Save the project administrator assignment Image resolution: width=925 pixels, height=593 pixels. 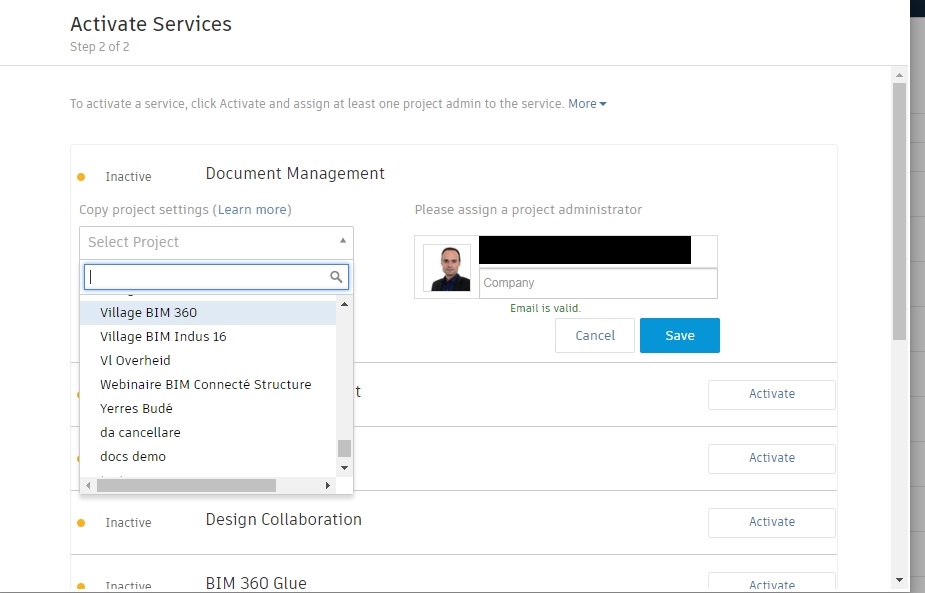tap(679, 335)
